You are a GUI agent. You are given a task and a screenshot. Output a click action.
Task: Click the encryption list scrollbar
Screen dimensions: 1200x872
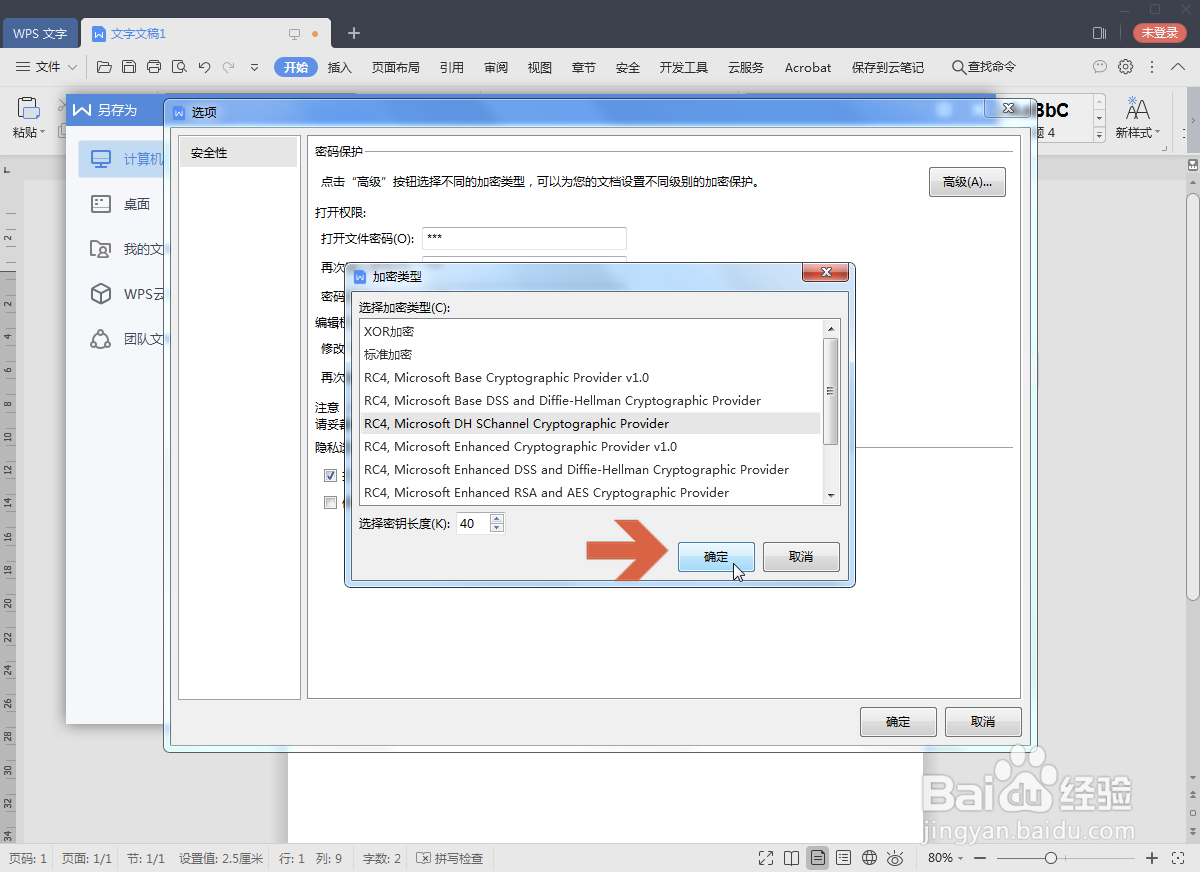click(x=830, y=390)
